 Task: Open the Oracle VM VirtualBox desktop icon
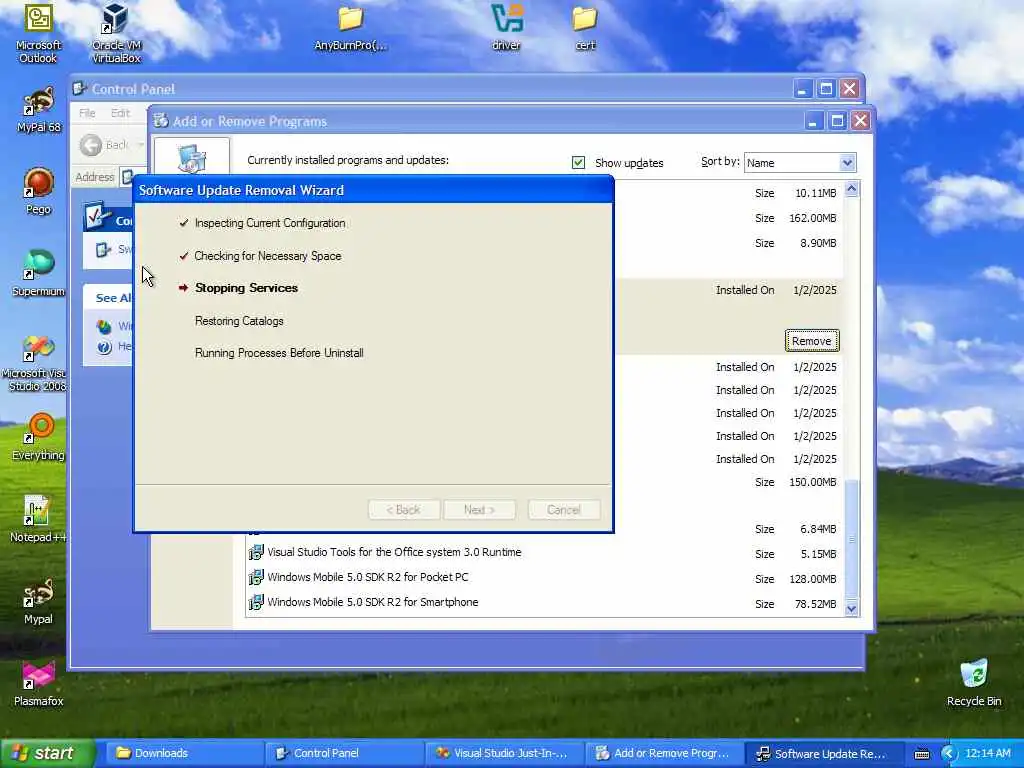116,33
